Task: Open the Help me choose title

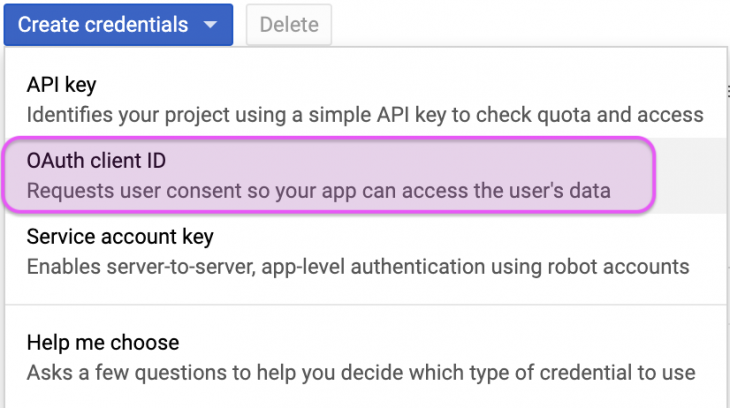Action: pyautogui.click(x=103, y=343)
